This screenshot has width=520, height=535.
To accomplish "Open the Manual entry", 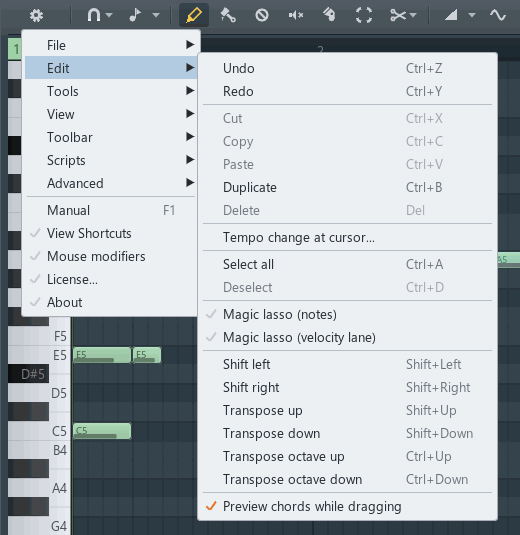I will coord(111,210).
